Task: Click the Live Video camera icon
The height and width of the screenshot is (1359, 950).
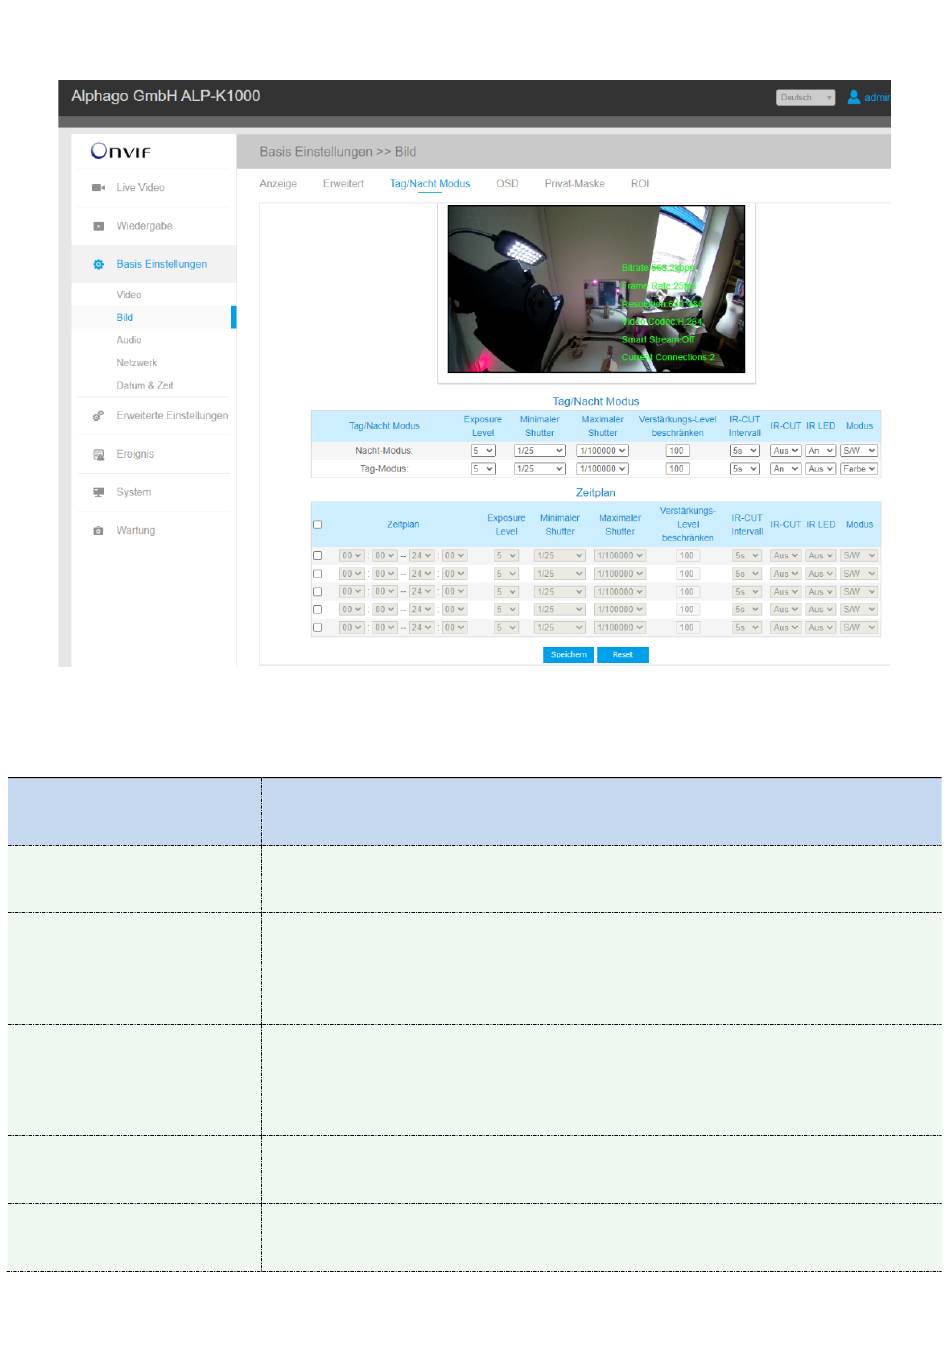Action: [98, 187]
